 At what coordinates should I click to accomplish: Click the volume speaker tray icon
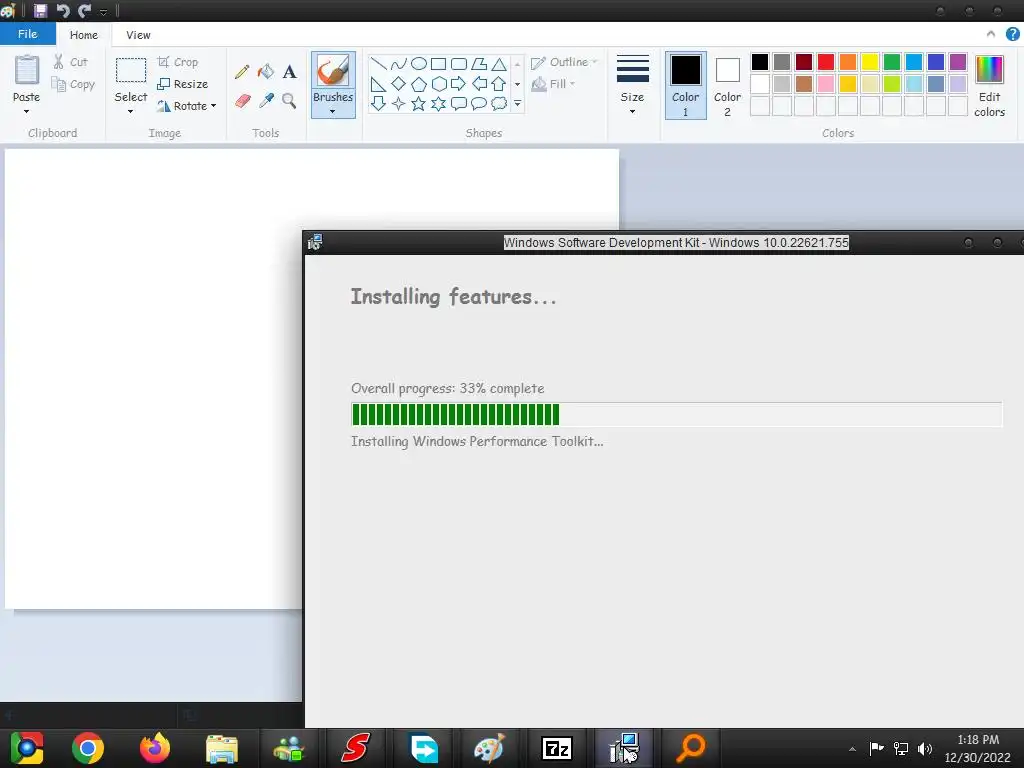coord(925,748)
